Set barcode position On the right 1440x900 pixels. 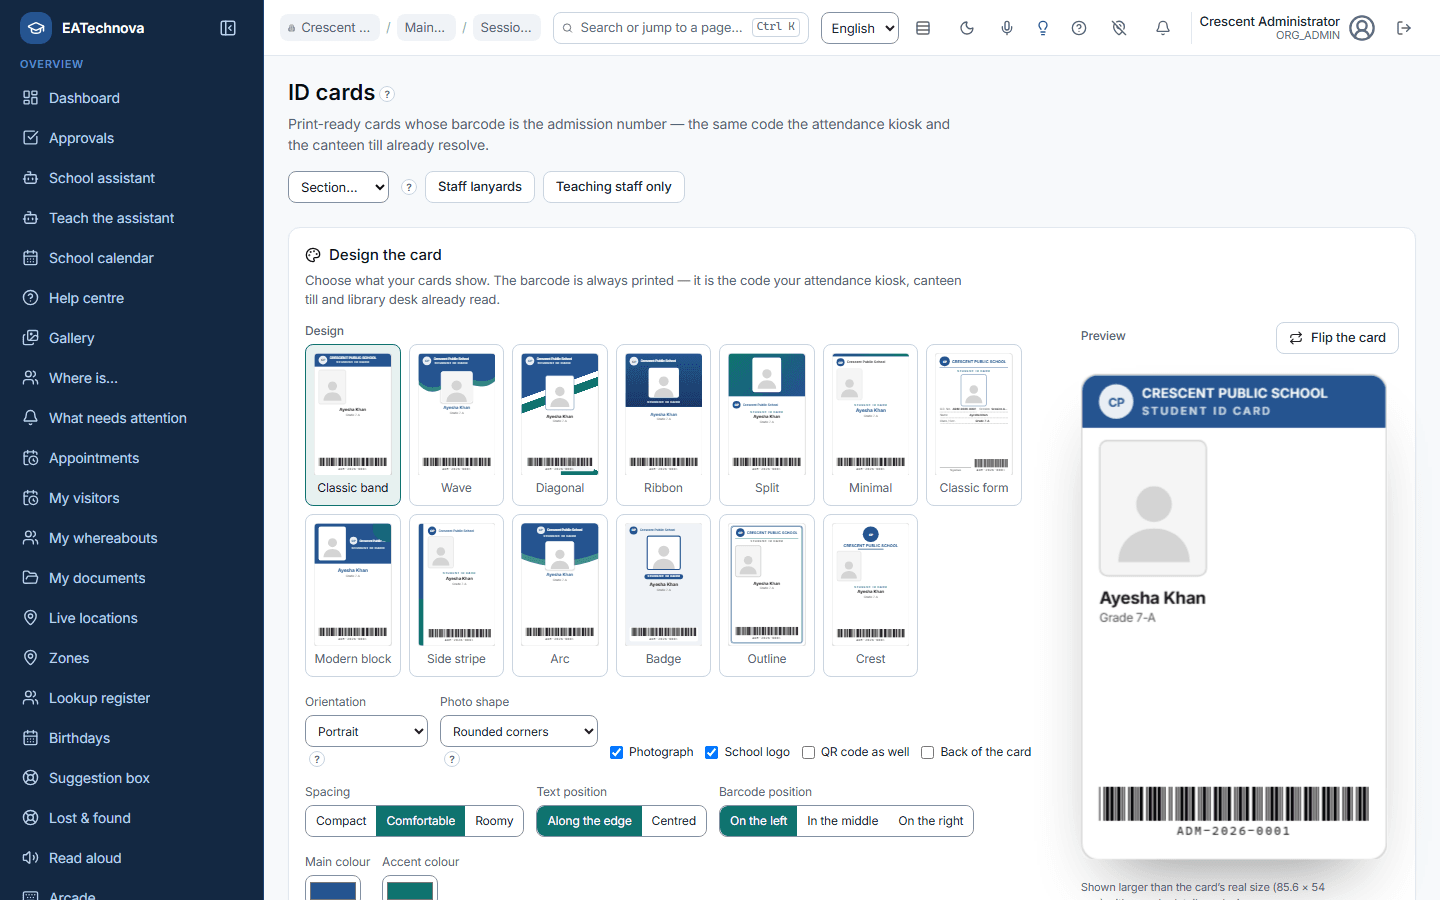click(931, 821)
